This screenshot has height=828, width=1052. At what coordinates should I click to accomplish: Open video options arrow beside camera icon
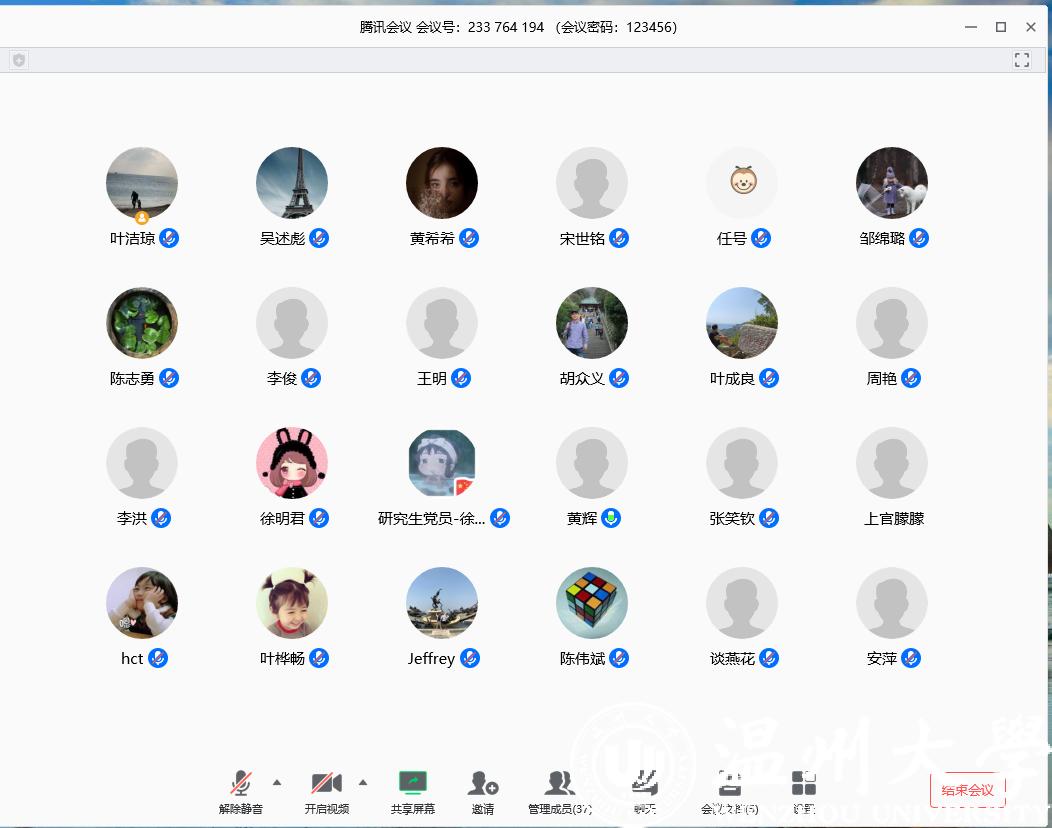pos(363,782)
